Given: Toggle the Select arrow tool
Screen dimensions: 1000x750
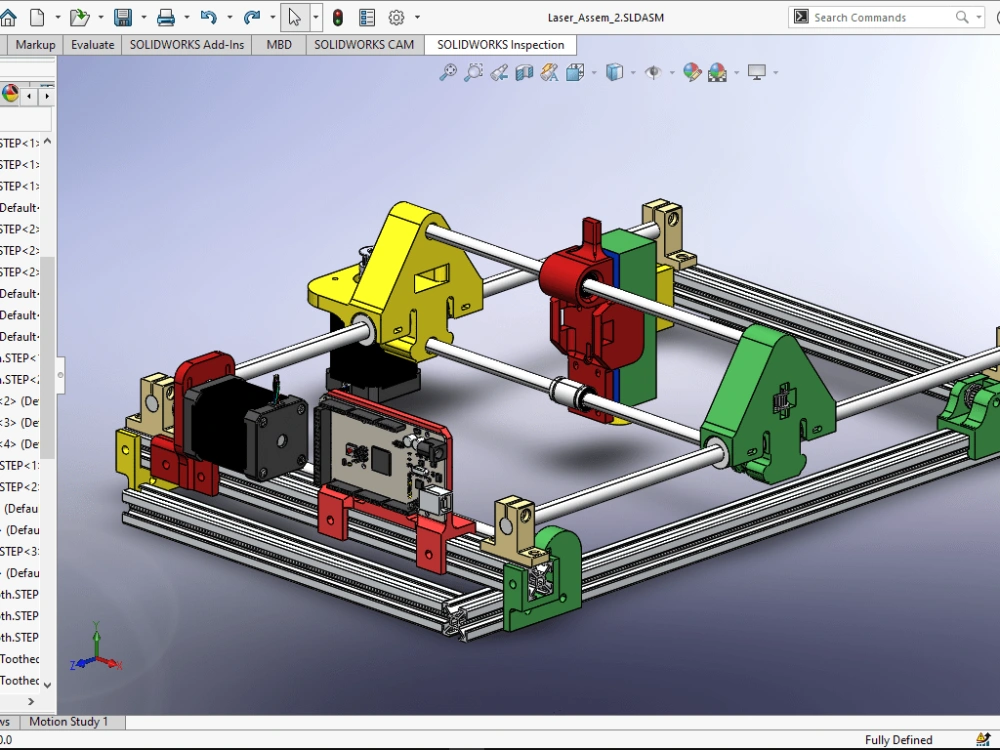Looking at the screenshot, I should click(x=295, y=17).
